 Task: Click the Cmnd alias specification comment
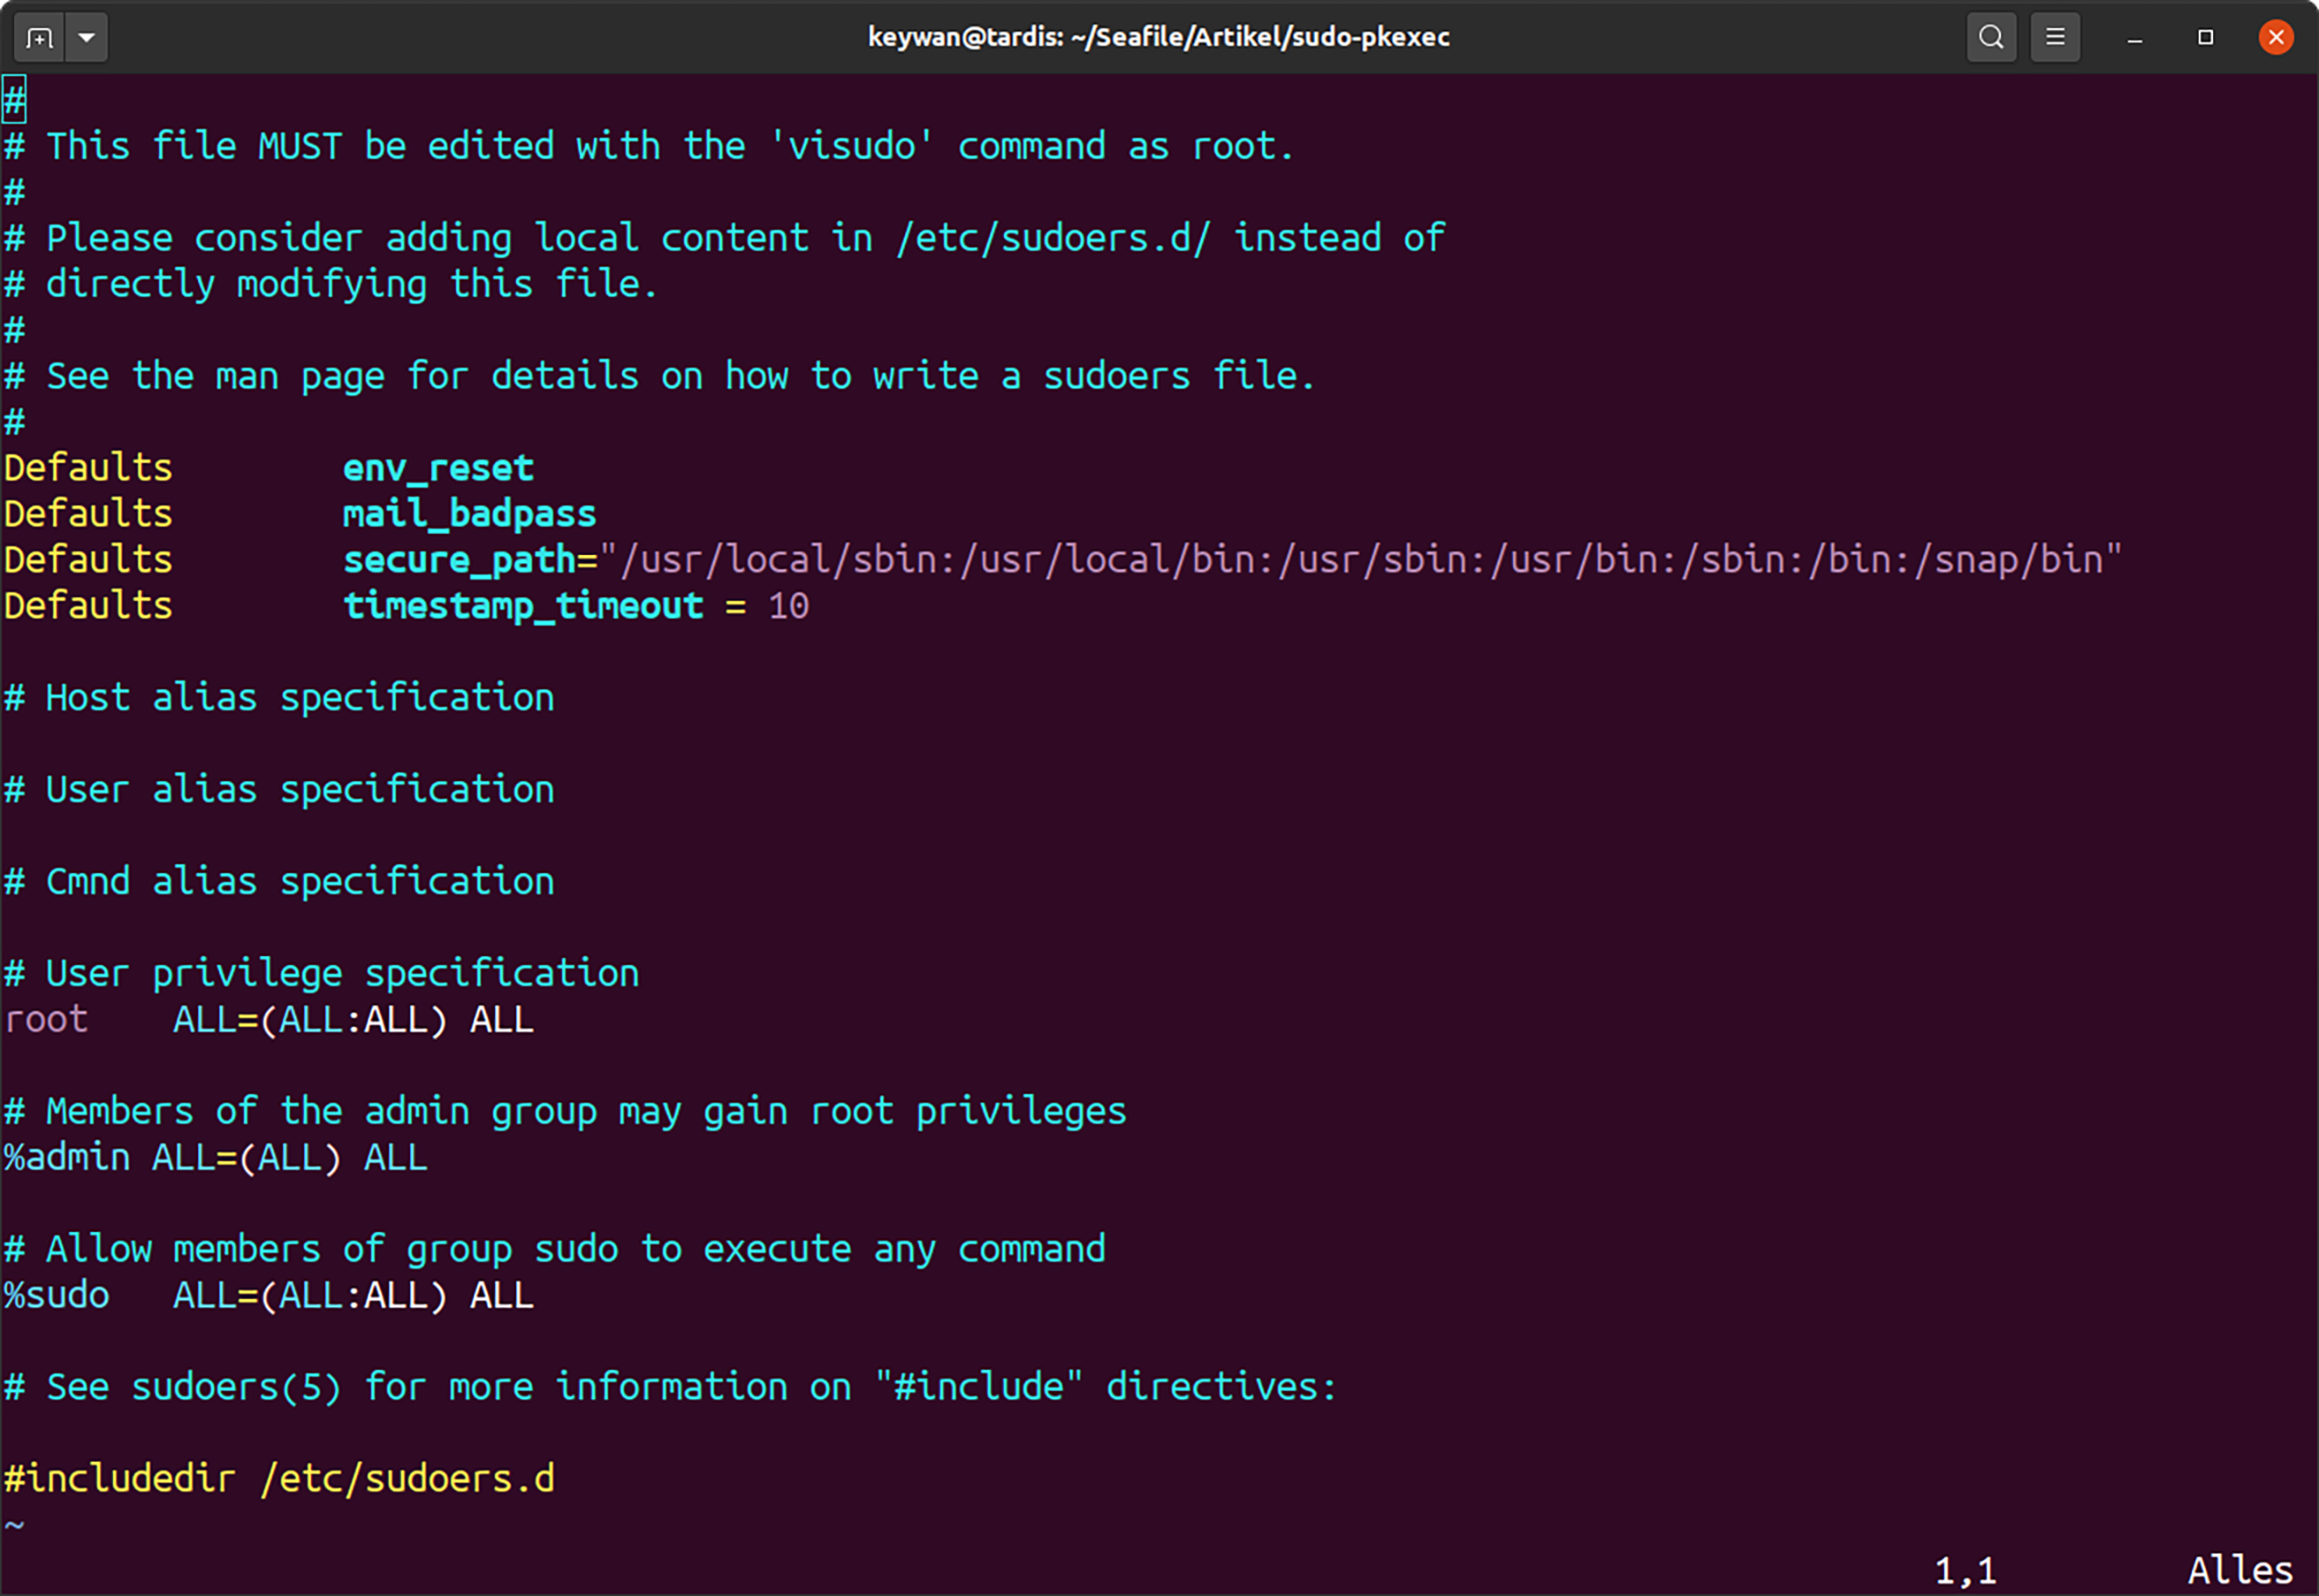coord(280,880)
